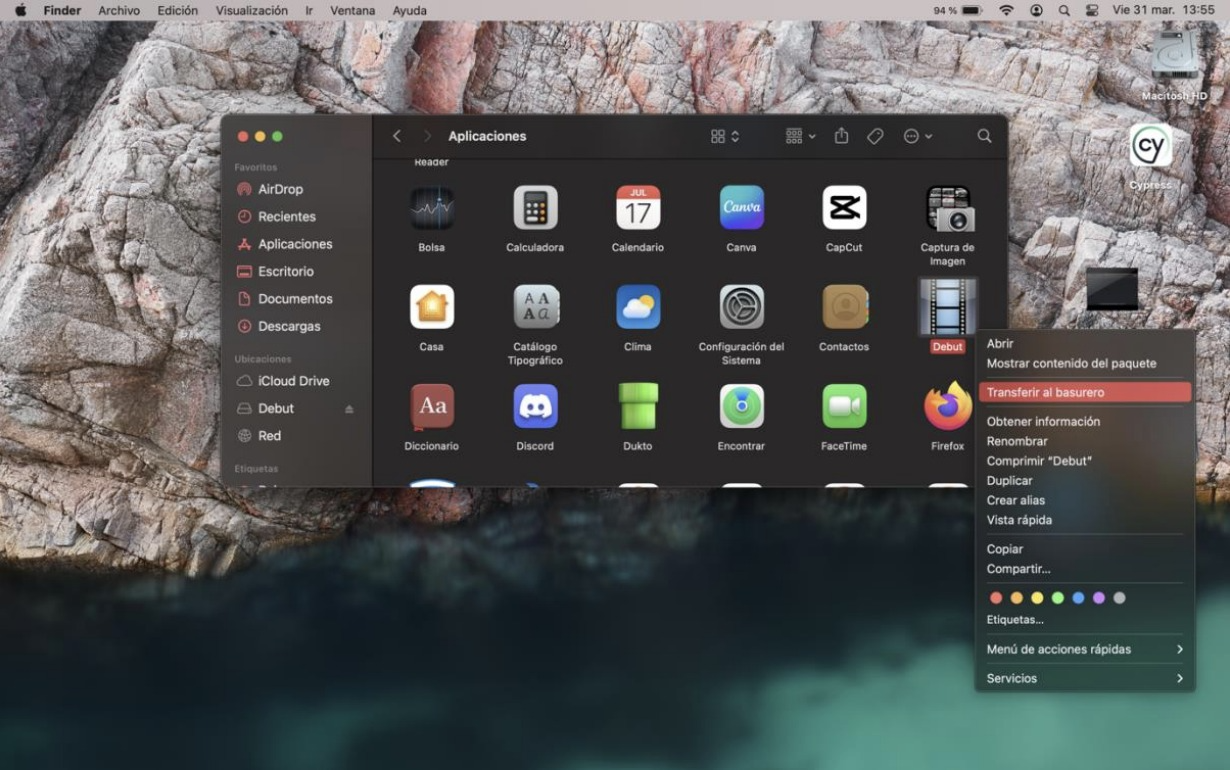Open the Archivo menu in menu bar
The width and height of the screenshot is (1230, 770).
(119, 10)
